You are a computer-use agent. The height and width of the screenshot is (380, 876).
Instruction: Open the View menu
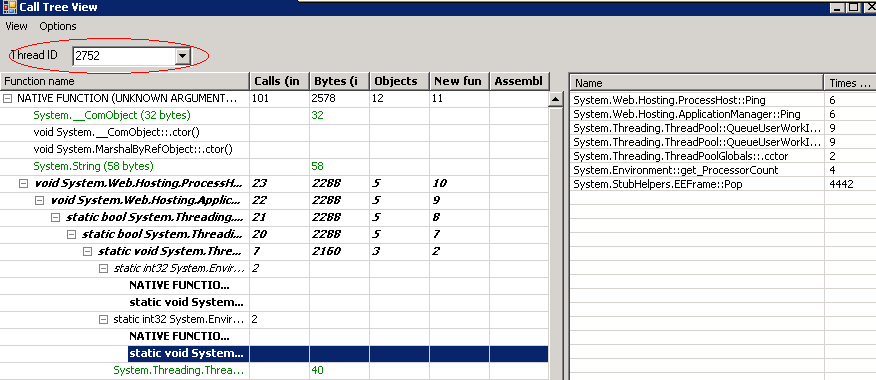pos(16,26)
